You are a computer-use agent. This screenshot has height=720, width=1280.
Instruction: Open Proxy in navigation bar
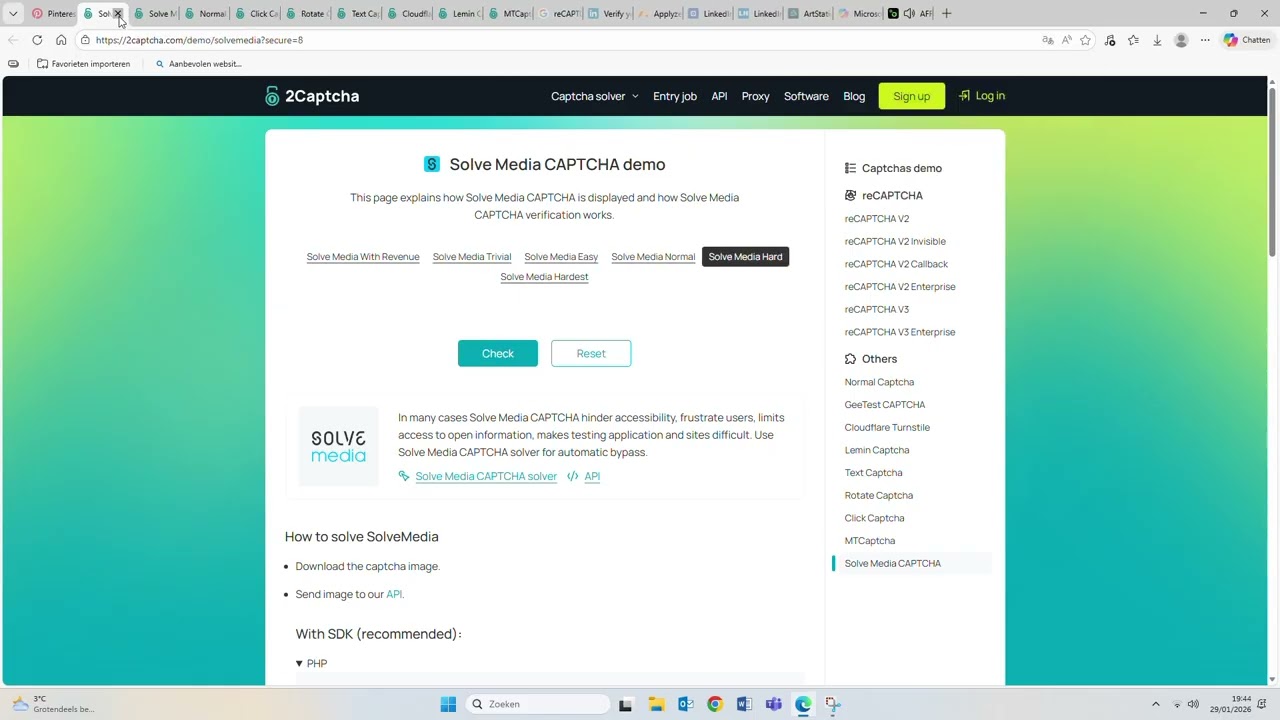pyautogui.click(x=756, y=96)
